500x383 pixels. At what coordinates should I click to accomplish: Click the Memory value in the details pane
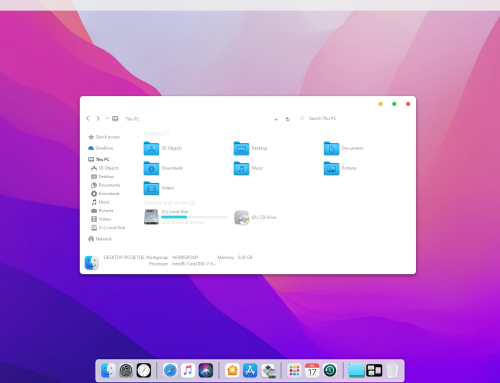(245, 257)
